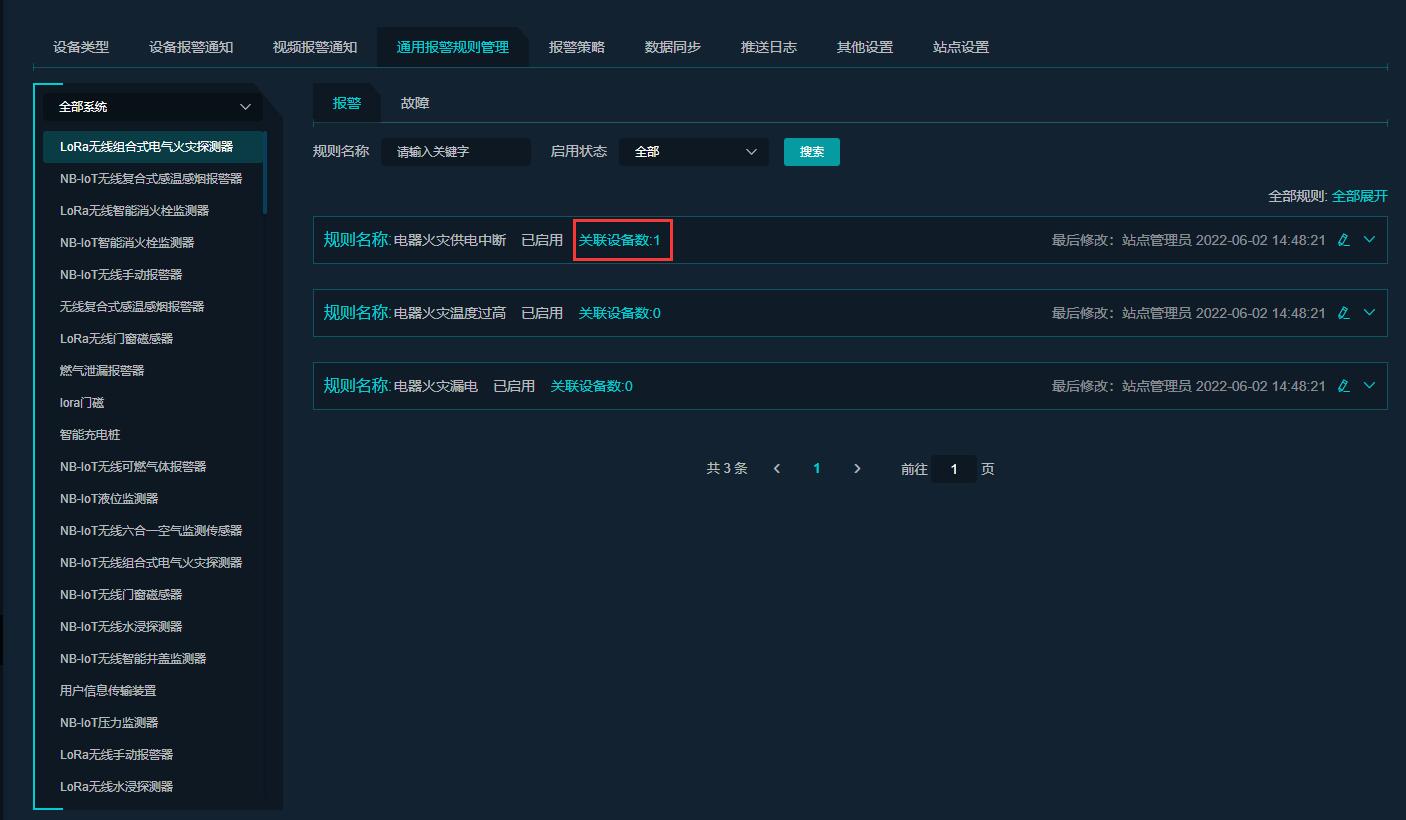Select LoRa无线智能消火栓监测器 in list
Screen dimensions: 1406x820
pyautogui.click(x=153, y=211)
